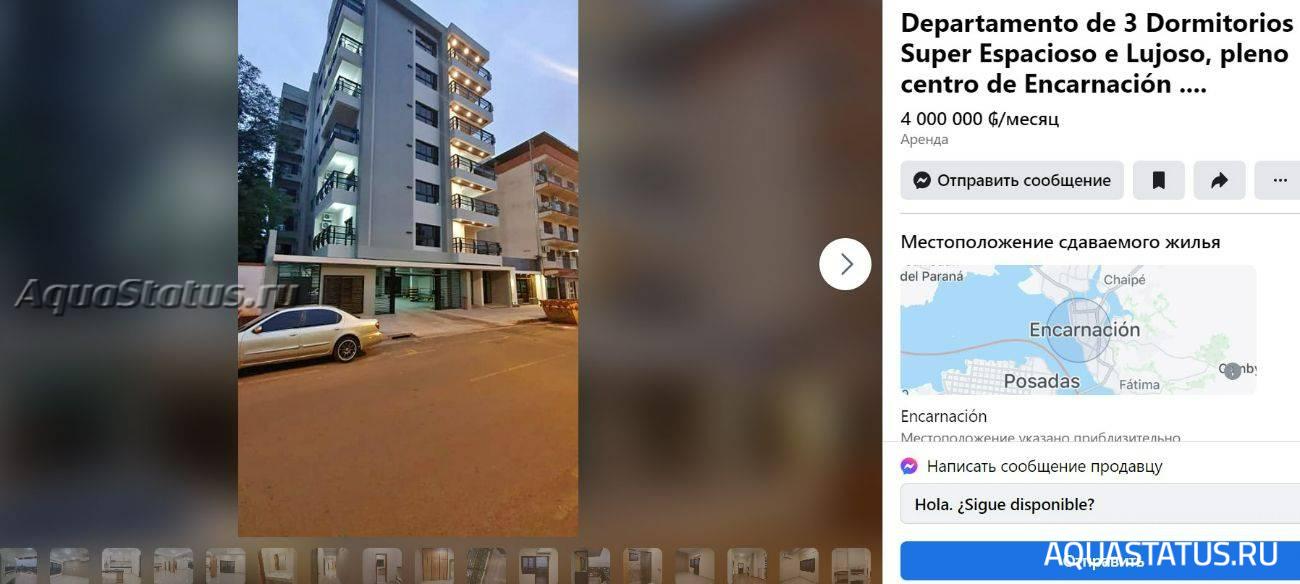
Task: Select the last photo thumbnail in strip
Action: click(851, 566)
